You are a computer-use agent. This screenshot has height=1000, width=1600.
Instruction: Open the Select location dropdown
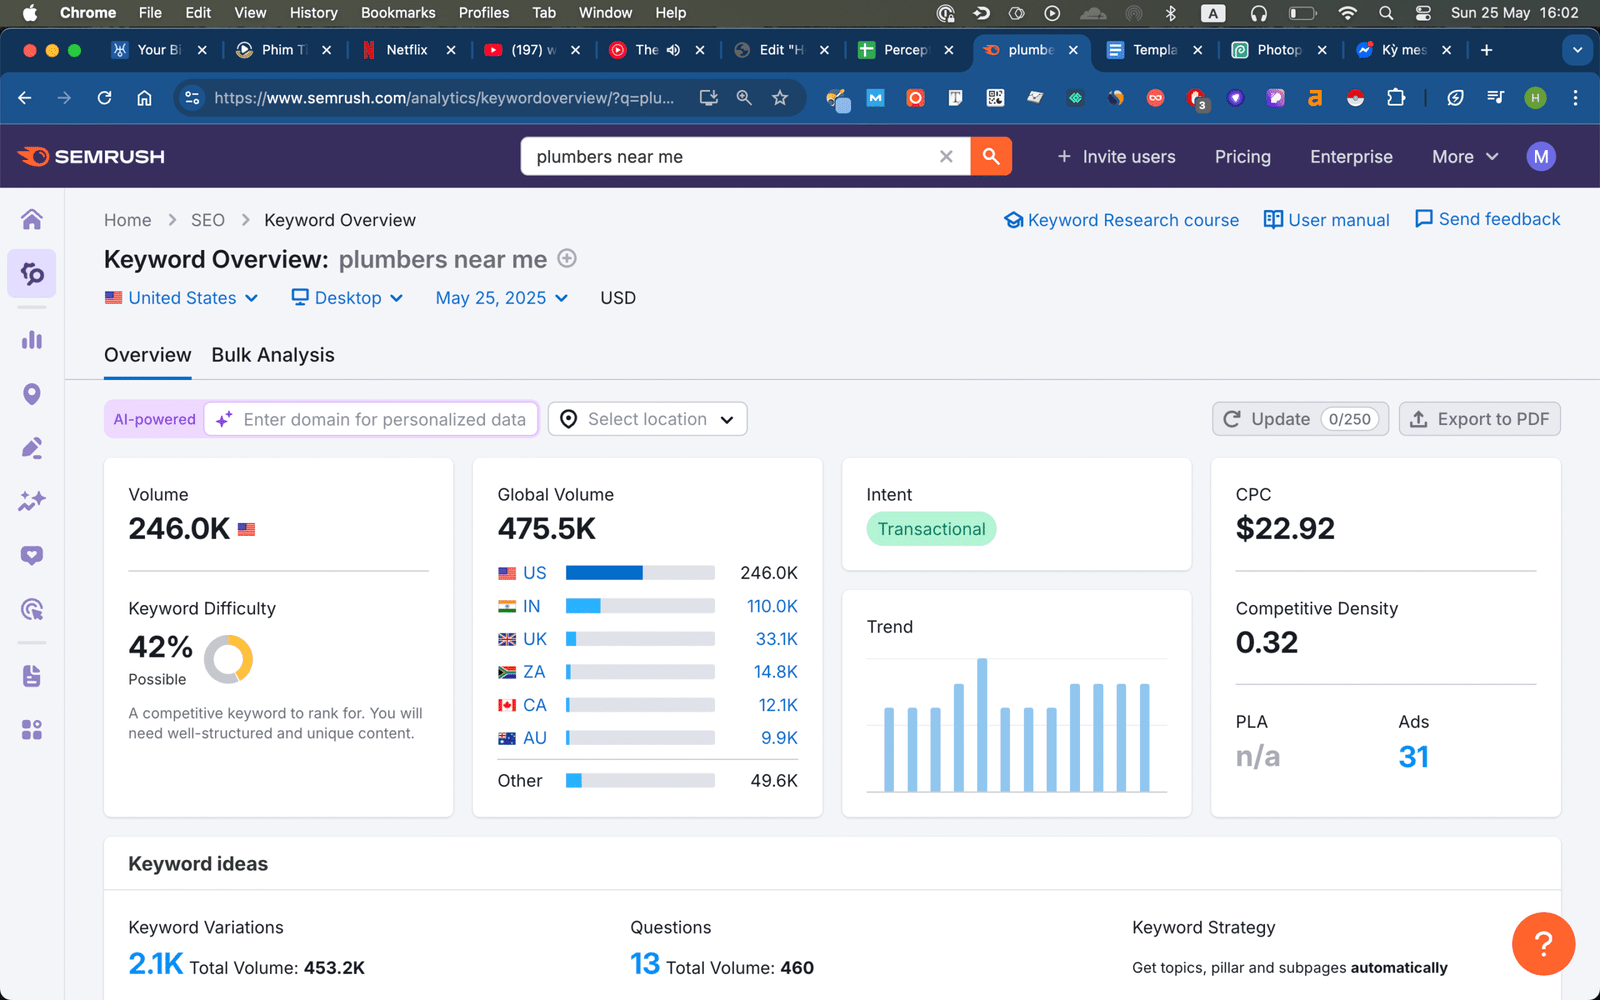[648, 419]
